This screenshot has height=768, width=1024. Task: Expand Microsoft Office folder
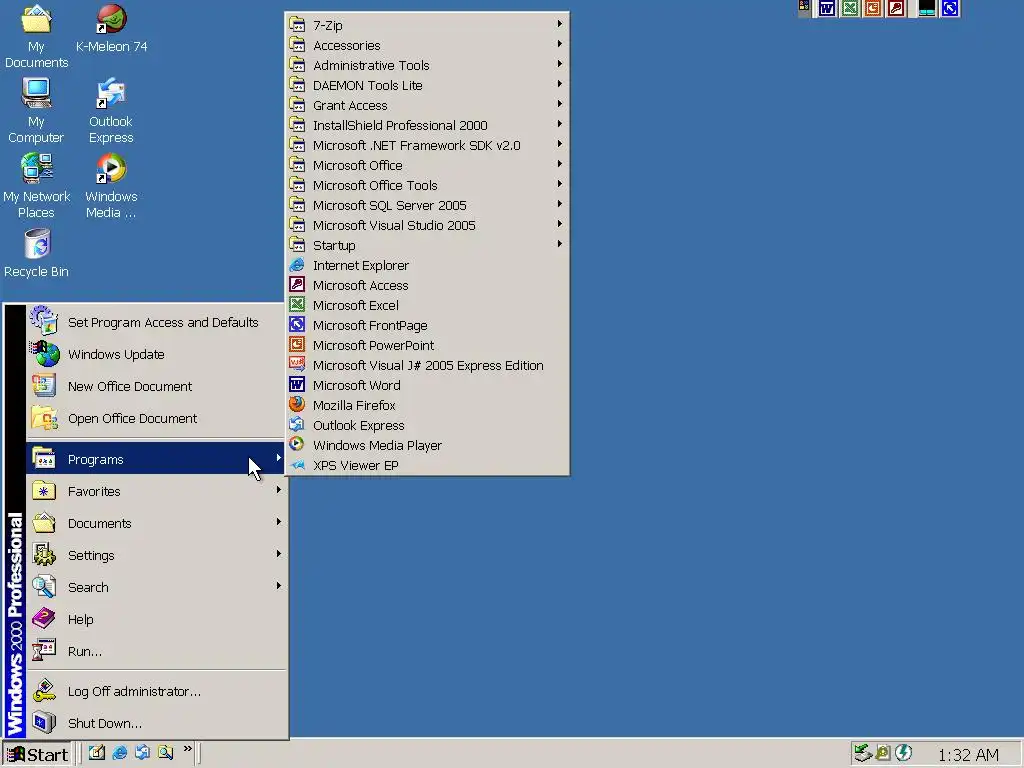(x=427, y=165)
